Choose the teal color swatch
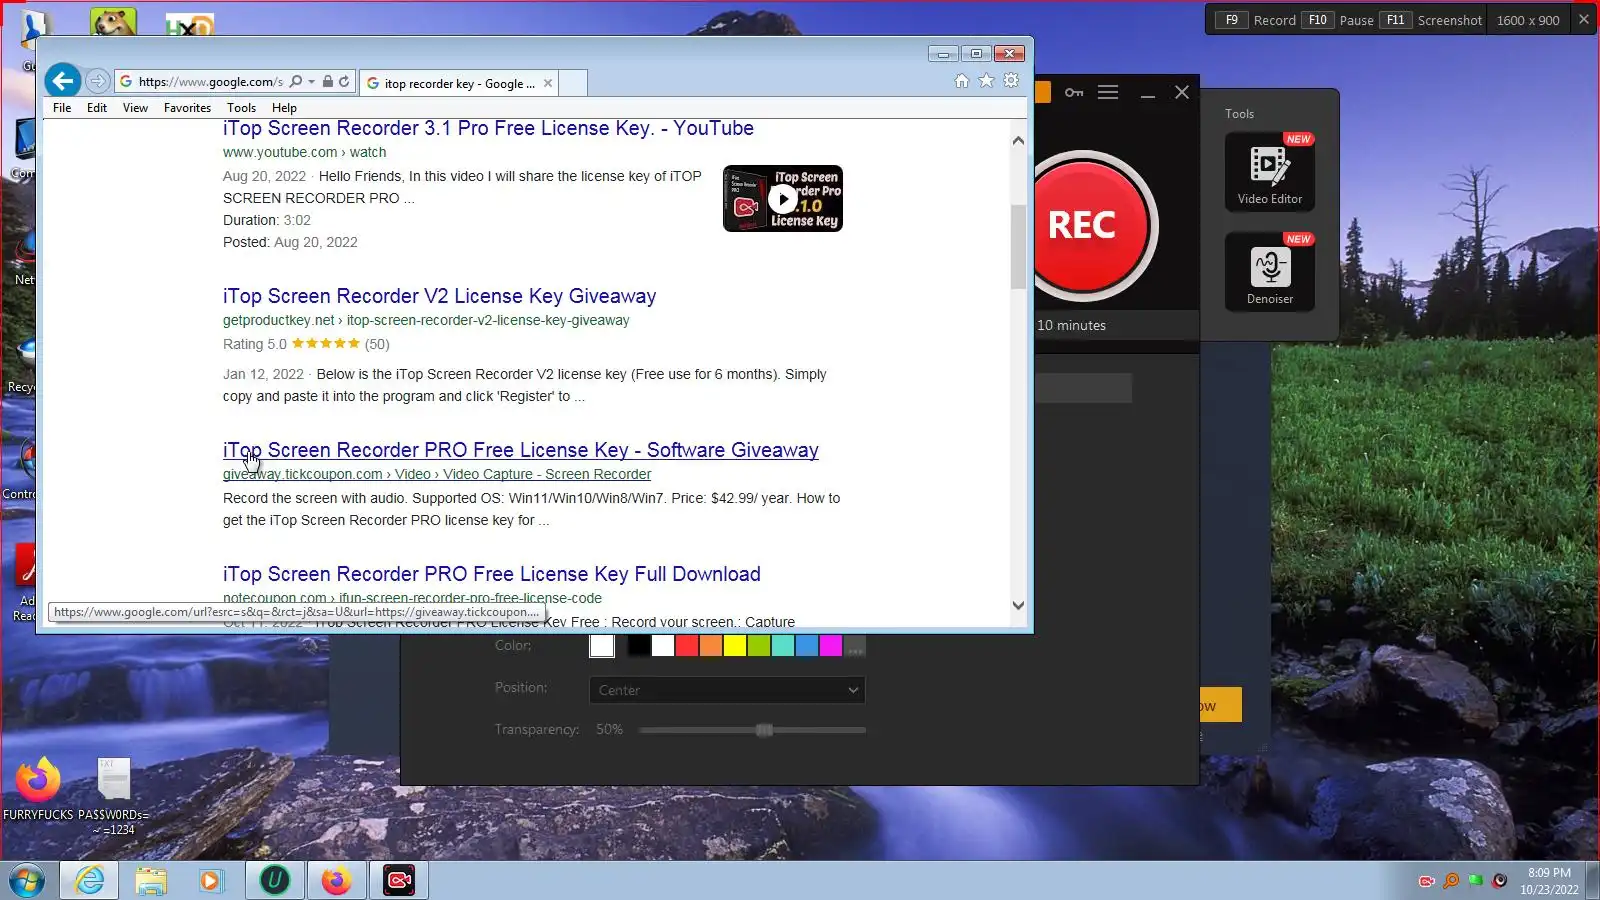 pos(782,646)
